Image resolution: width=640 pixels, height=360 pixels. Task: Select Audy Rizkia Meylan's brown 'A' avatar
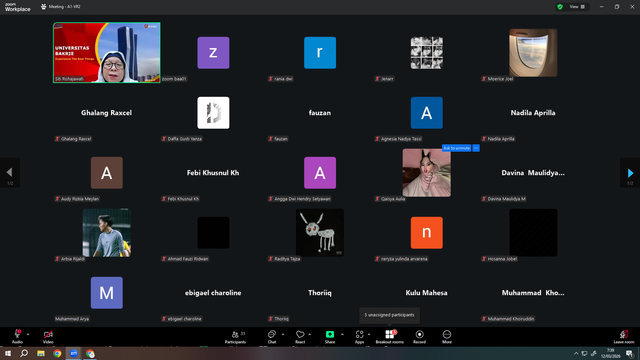coord(107,173)
